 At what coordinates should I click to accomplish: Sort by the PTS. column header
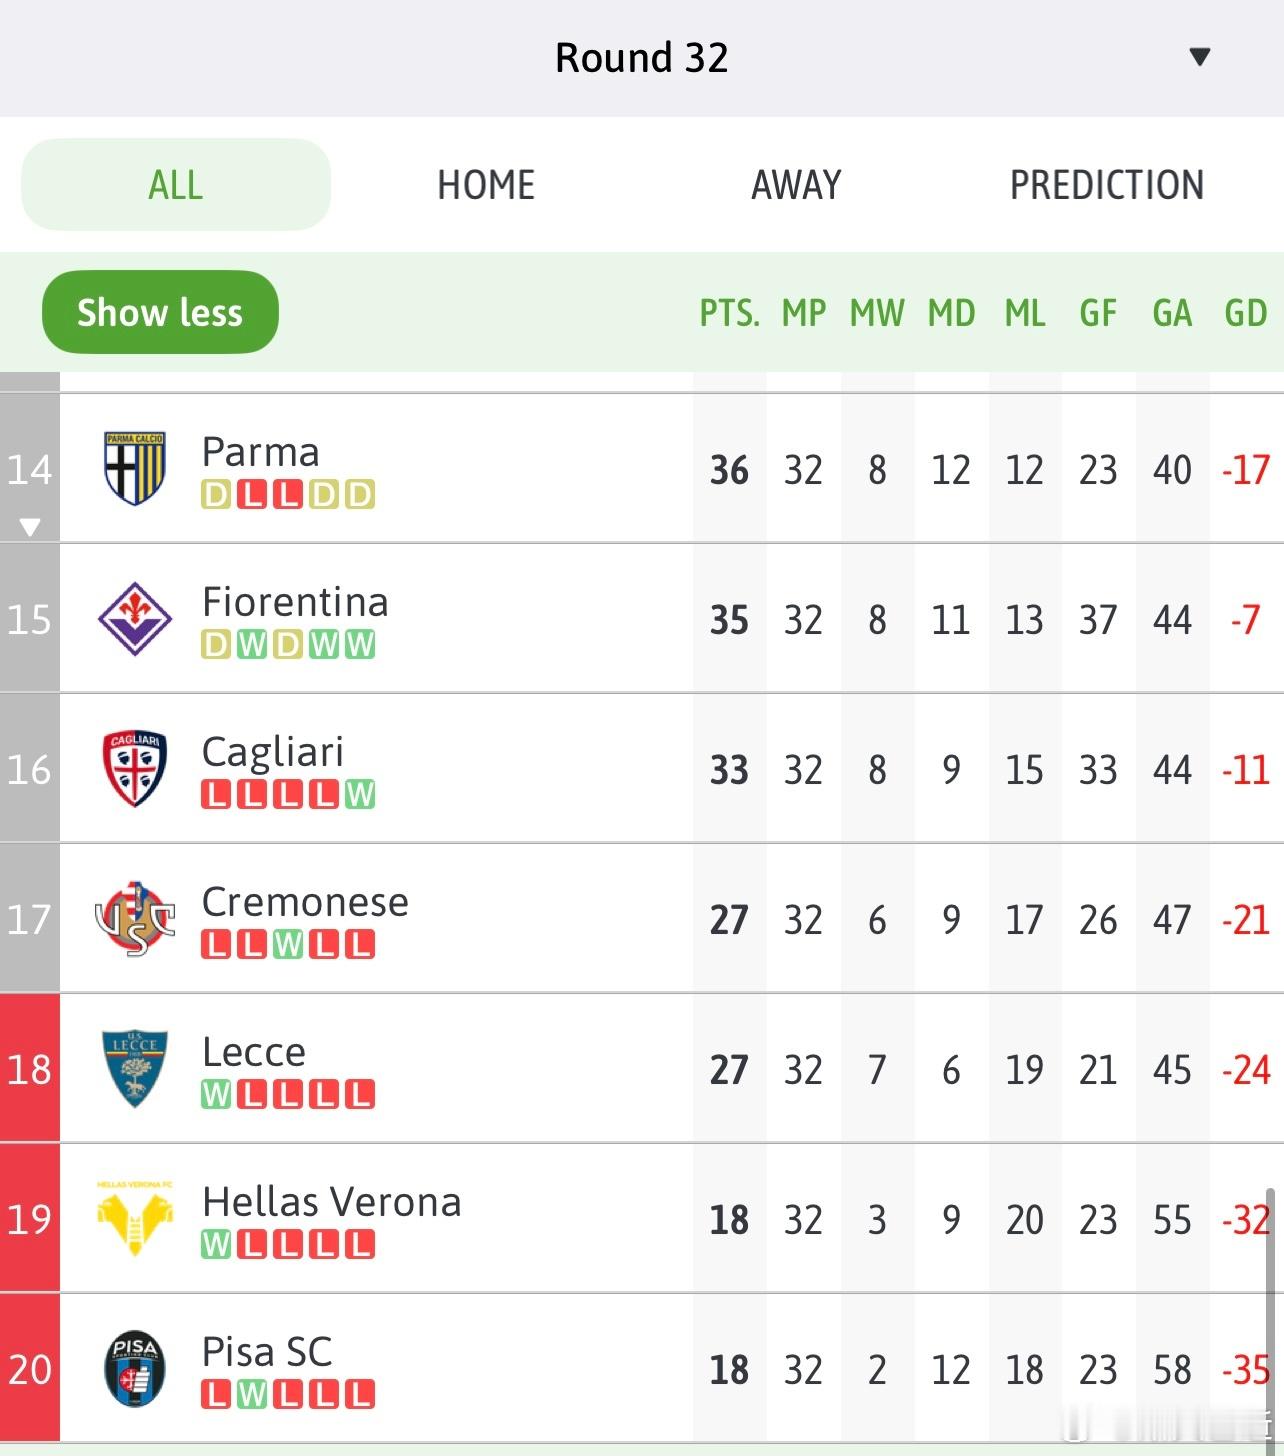tap(729, 313)
